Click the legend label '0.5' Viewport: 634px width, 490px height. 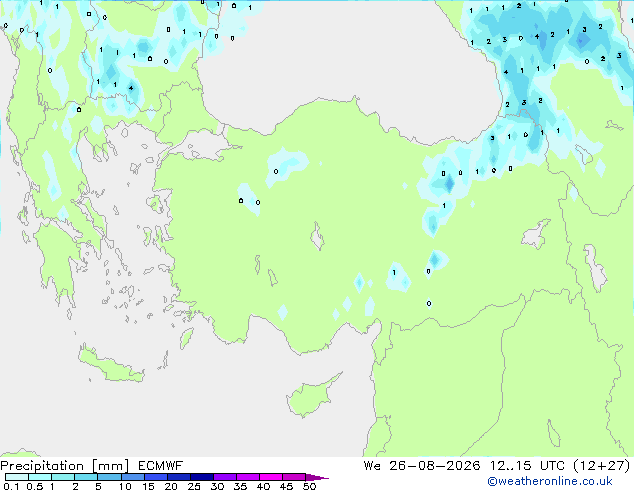pyautogui.click(x=35, y=486)
